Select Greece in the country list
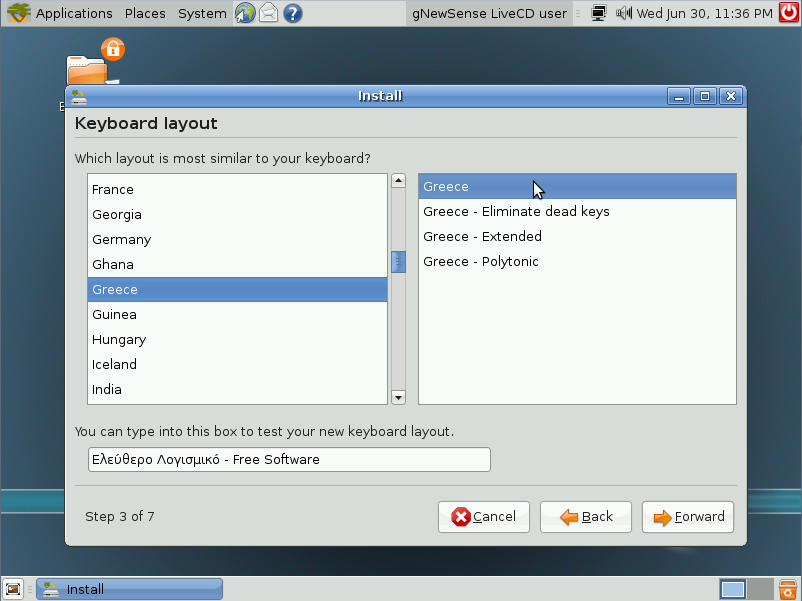 click(x=237, y=290)
